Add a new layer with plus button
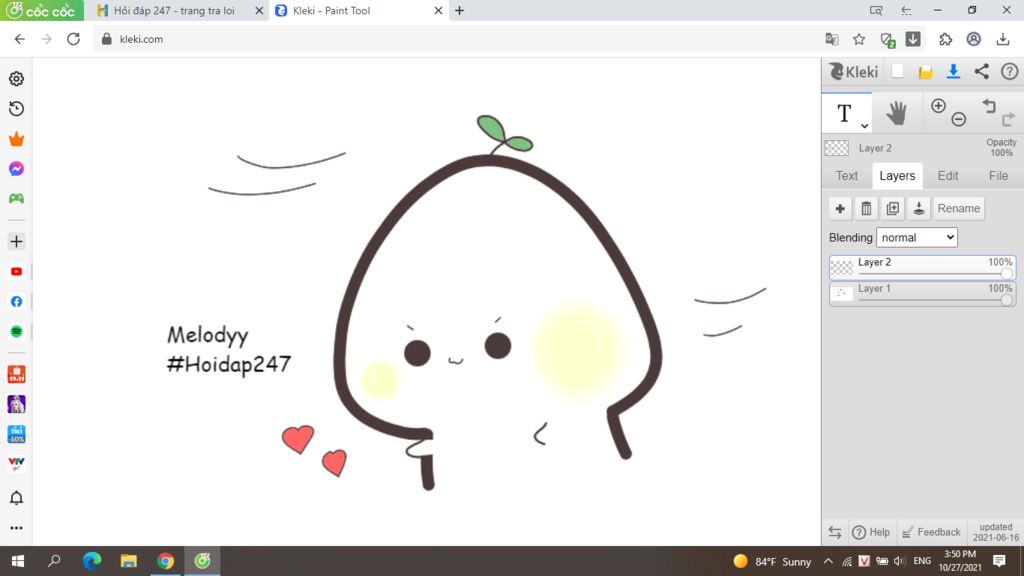Image resolution: width=1024 pixels, height=576 pixels. (840, 208)
